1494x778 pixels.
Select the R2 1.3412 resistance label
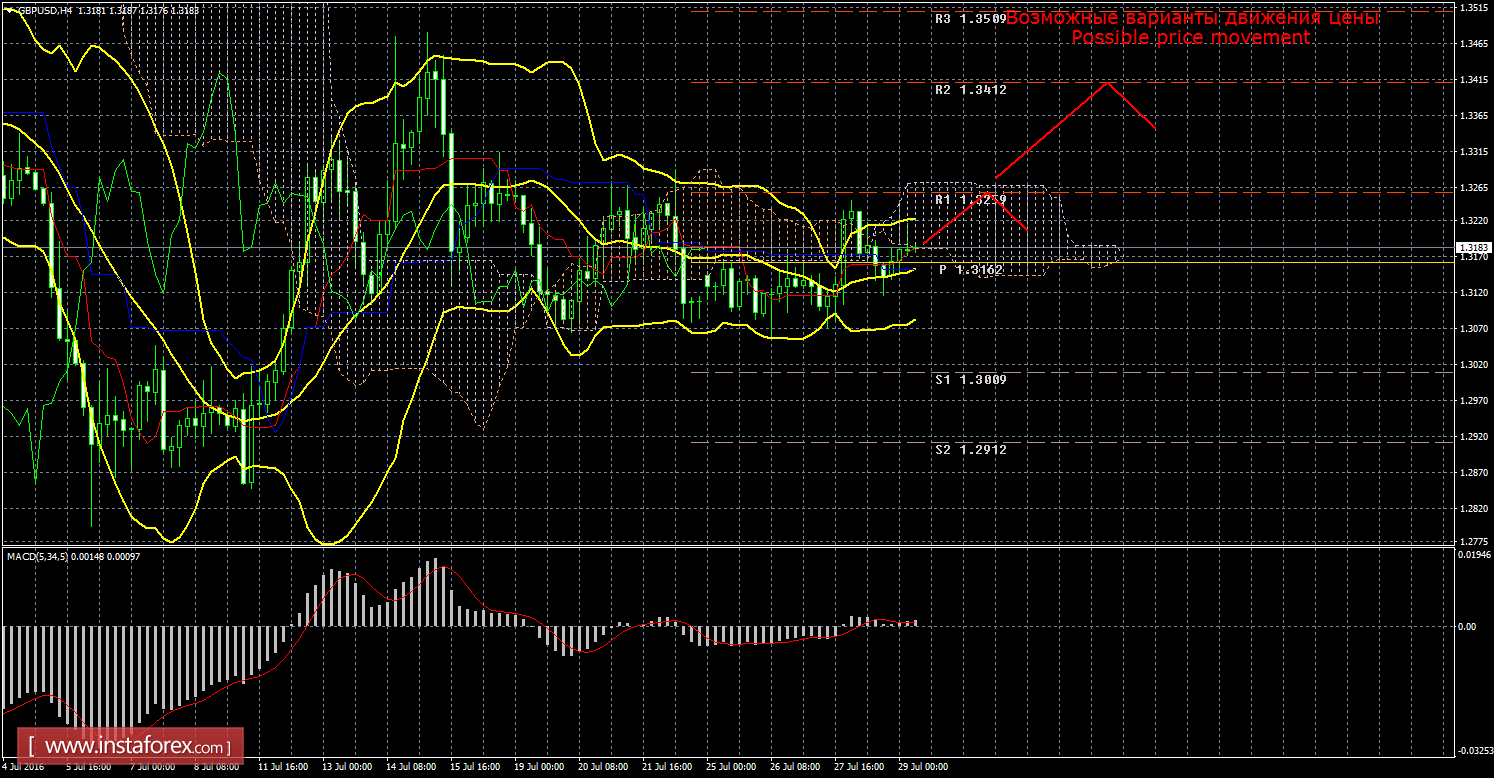[x=970, y=90]
